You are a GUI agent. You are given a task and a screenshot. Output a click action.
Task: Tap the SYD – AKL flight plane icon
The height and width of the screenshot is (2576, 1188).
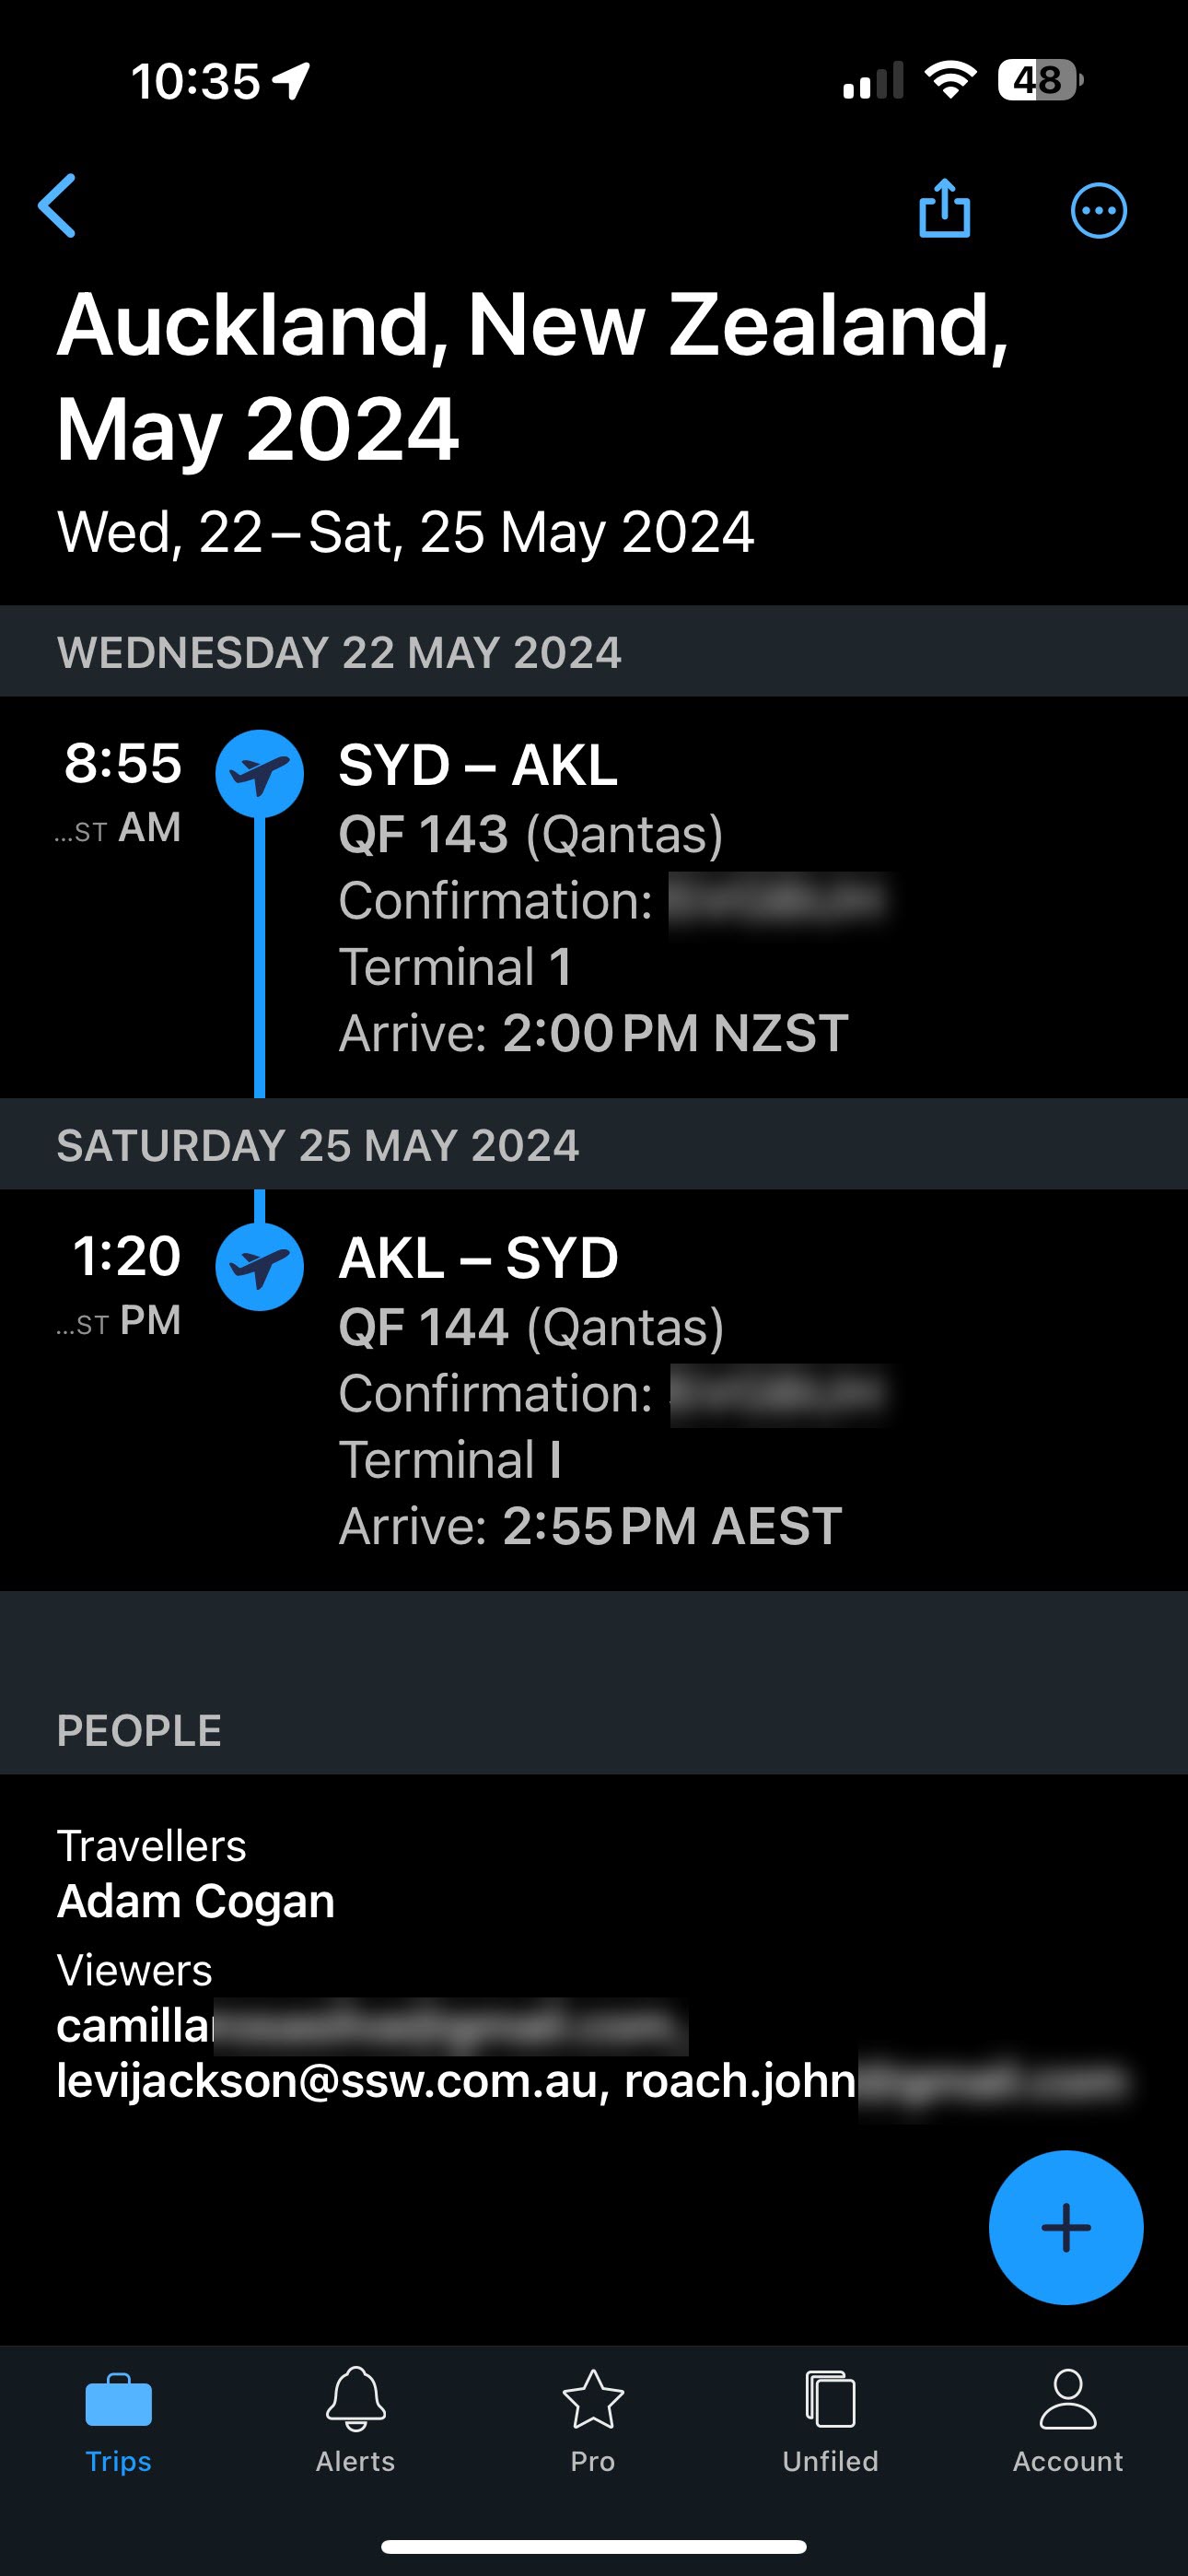(x=260, y=773)
